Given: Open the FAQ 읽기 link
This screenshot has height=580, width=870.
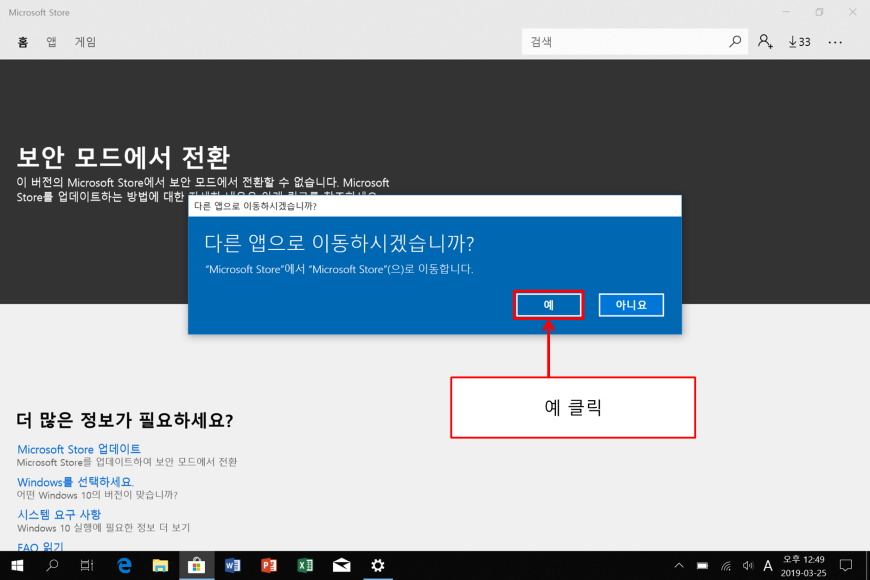Looking at the screenshot, I should (40, 547).
